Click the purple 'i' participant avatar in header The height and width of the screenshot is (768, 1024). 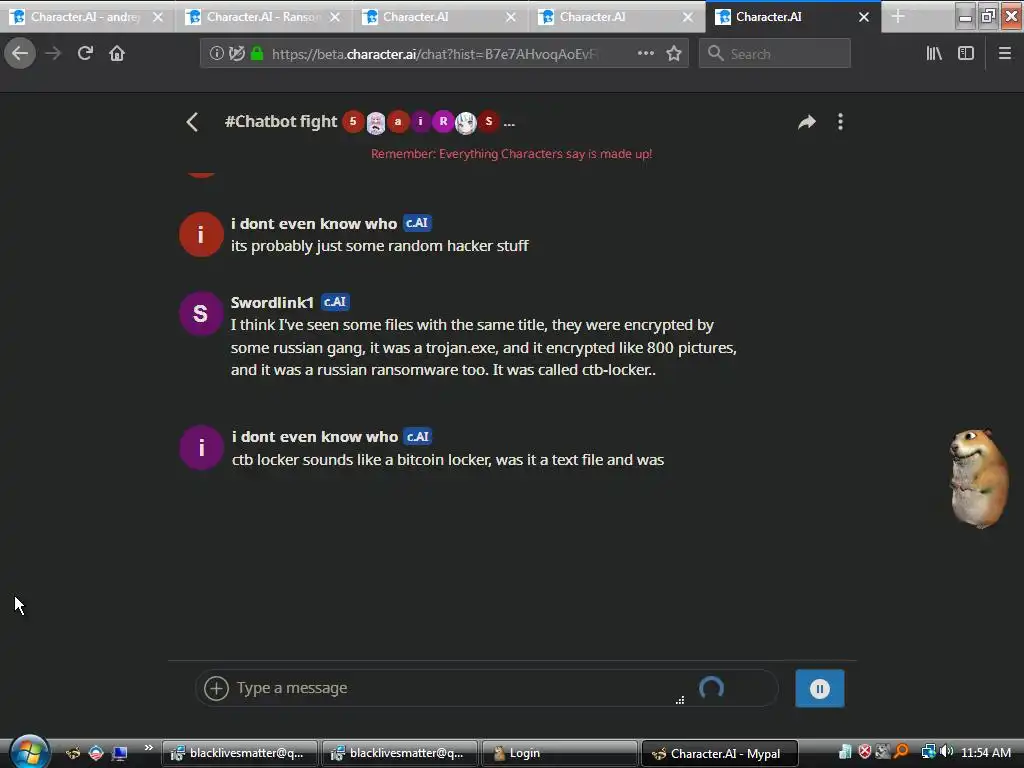click(421, 121)
